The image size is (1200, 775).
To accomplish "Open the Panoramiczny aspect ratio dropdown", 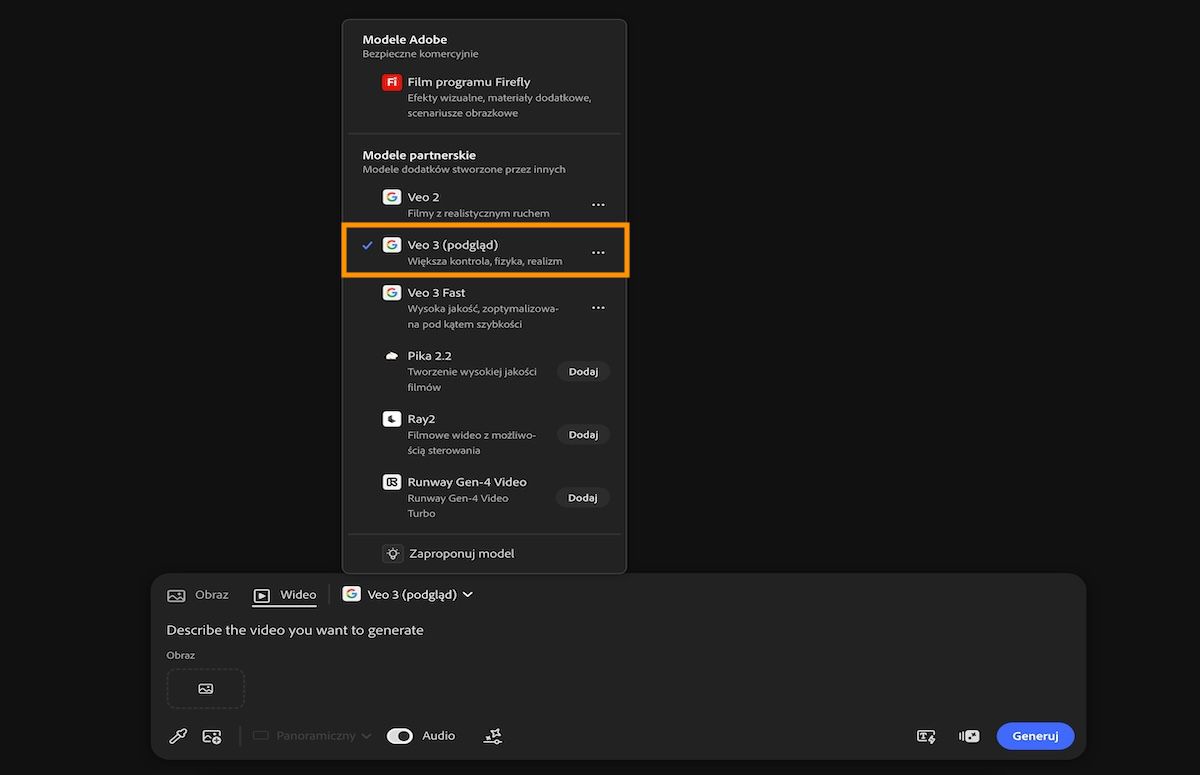I will 312,736.
